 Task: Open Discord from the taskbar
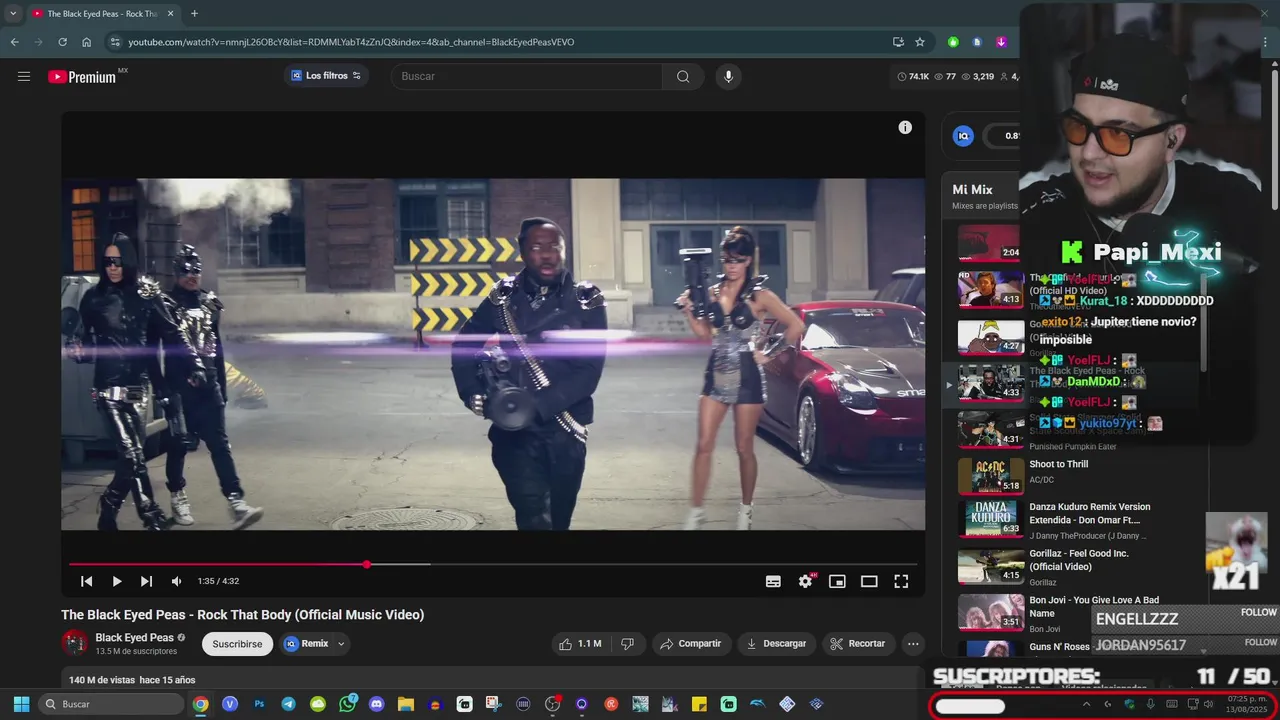click(376, 704)
